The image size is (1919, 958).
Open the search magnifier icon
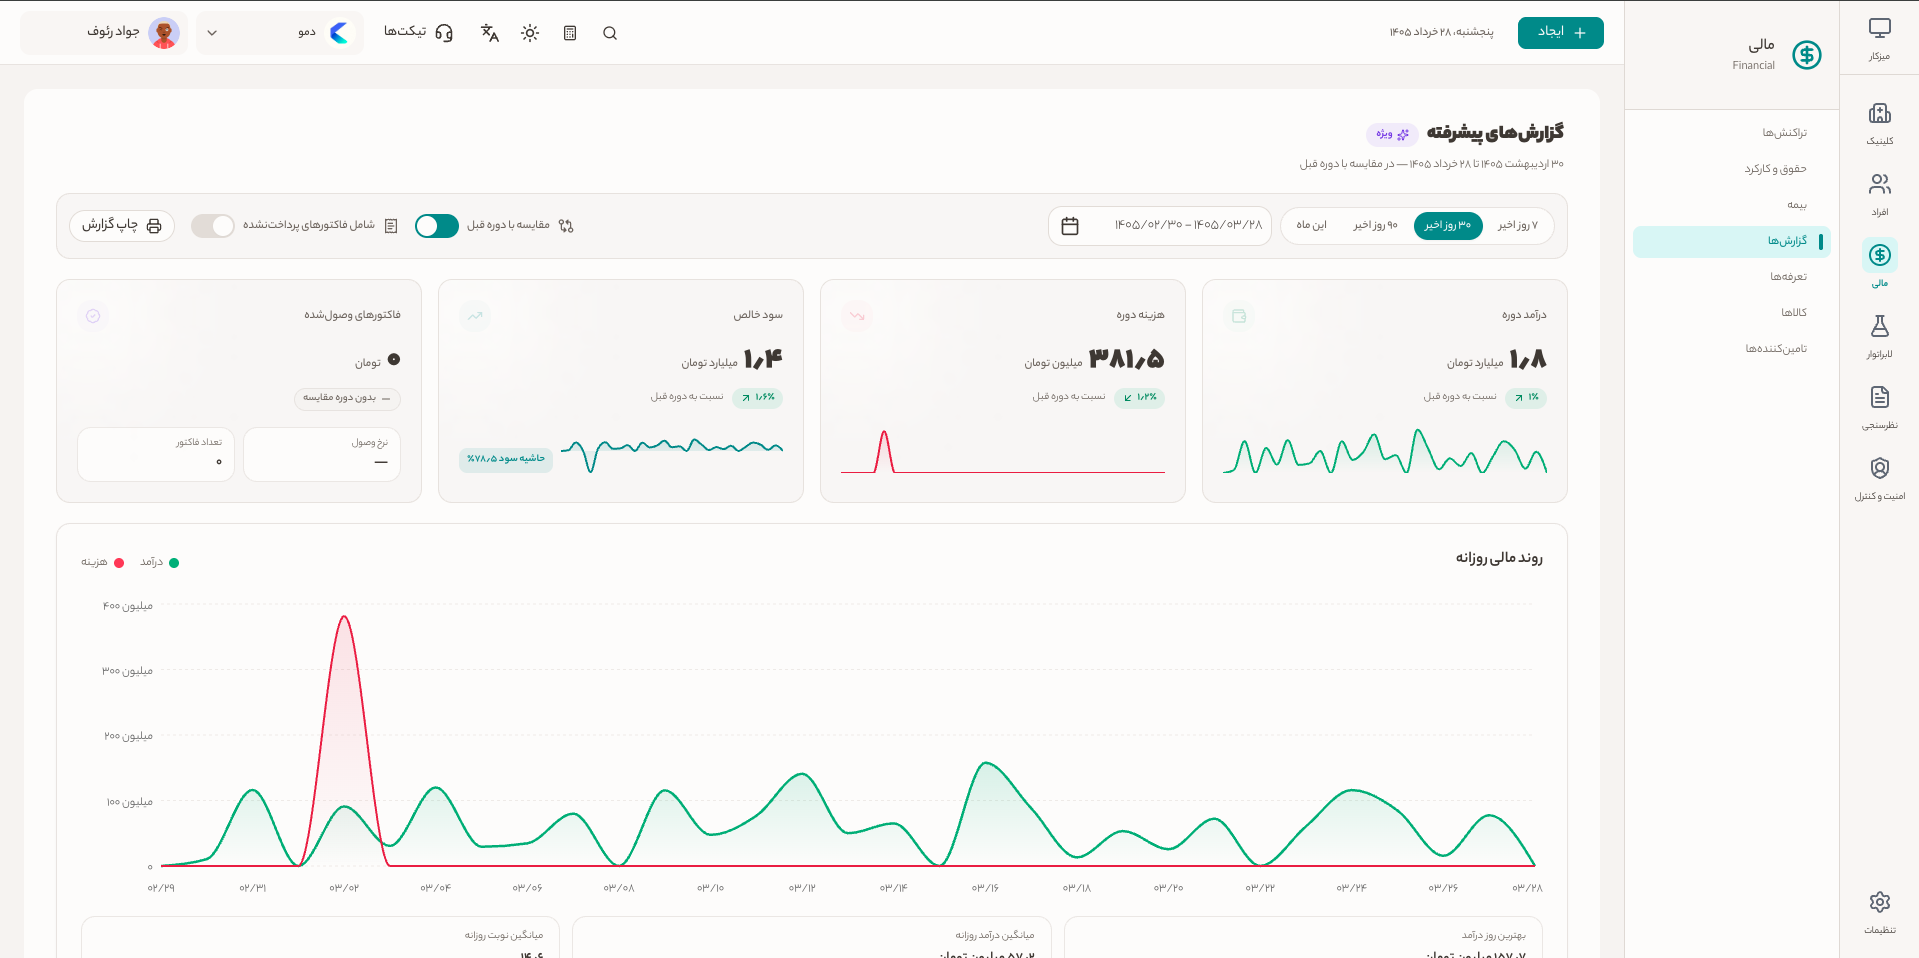coord(610,33)
